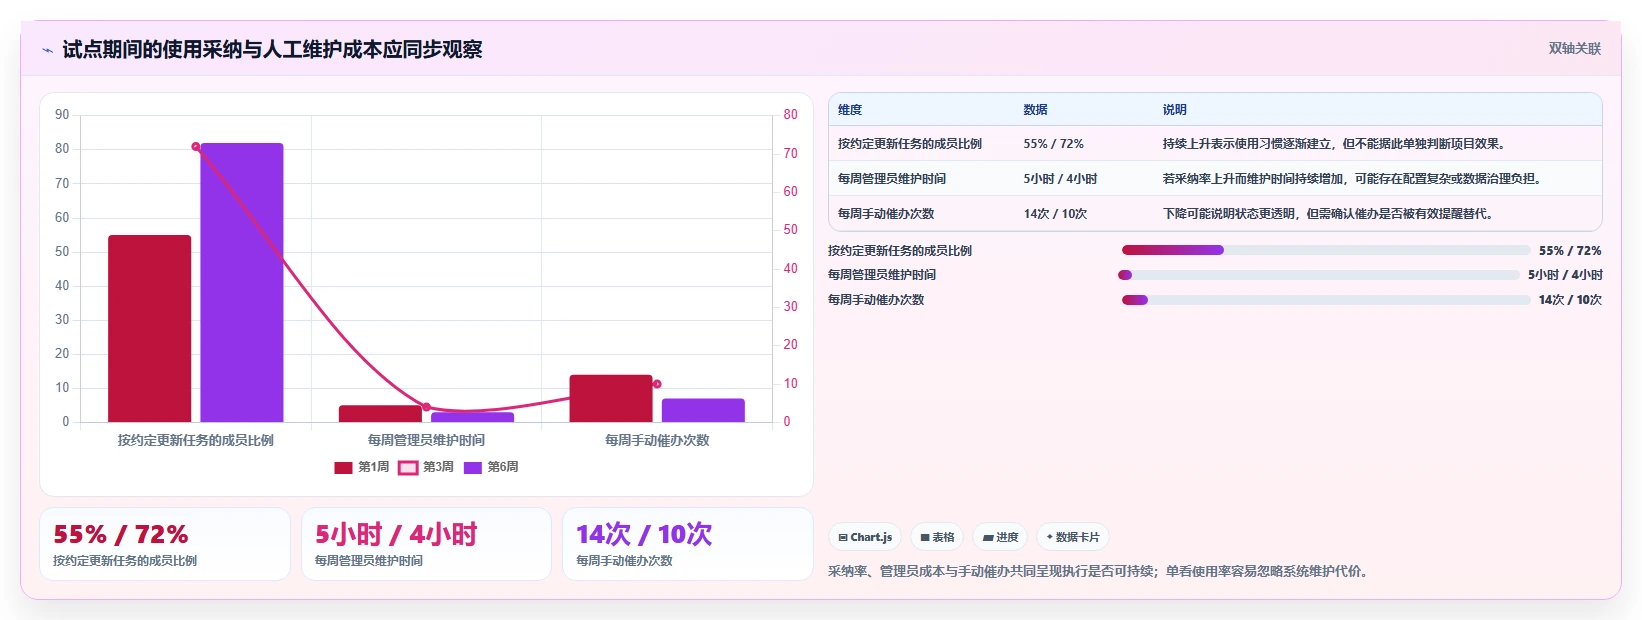1642x620 pixels.
Task: Click right axis tick label 80
Action: pos(790,115)
